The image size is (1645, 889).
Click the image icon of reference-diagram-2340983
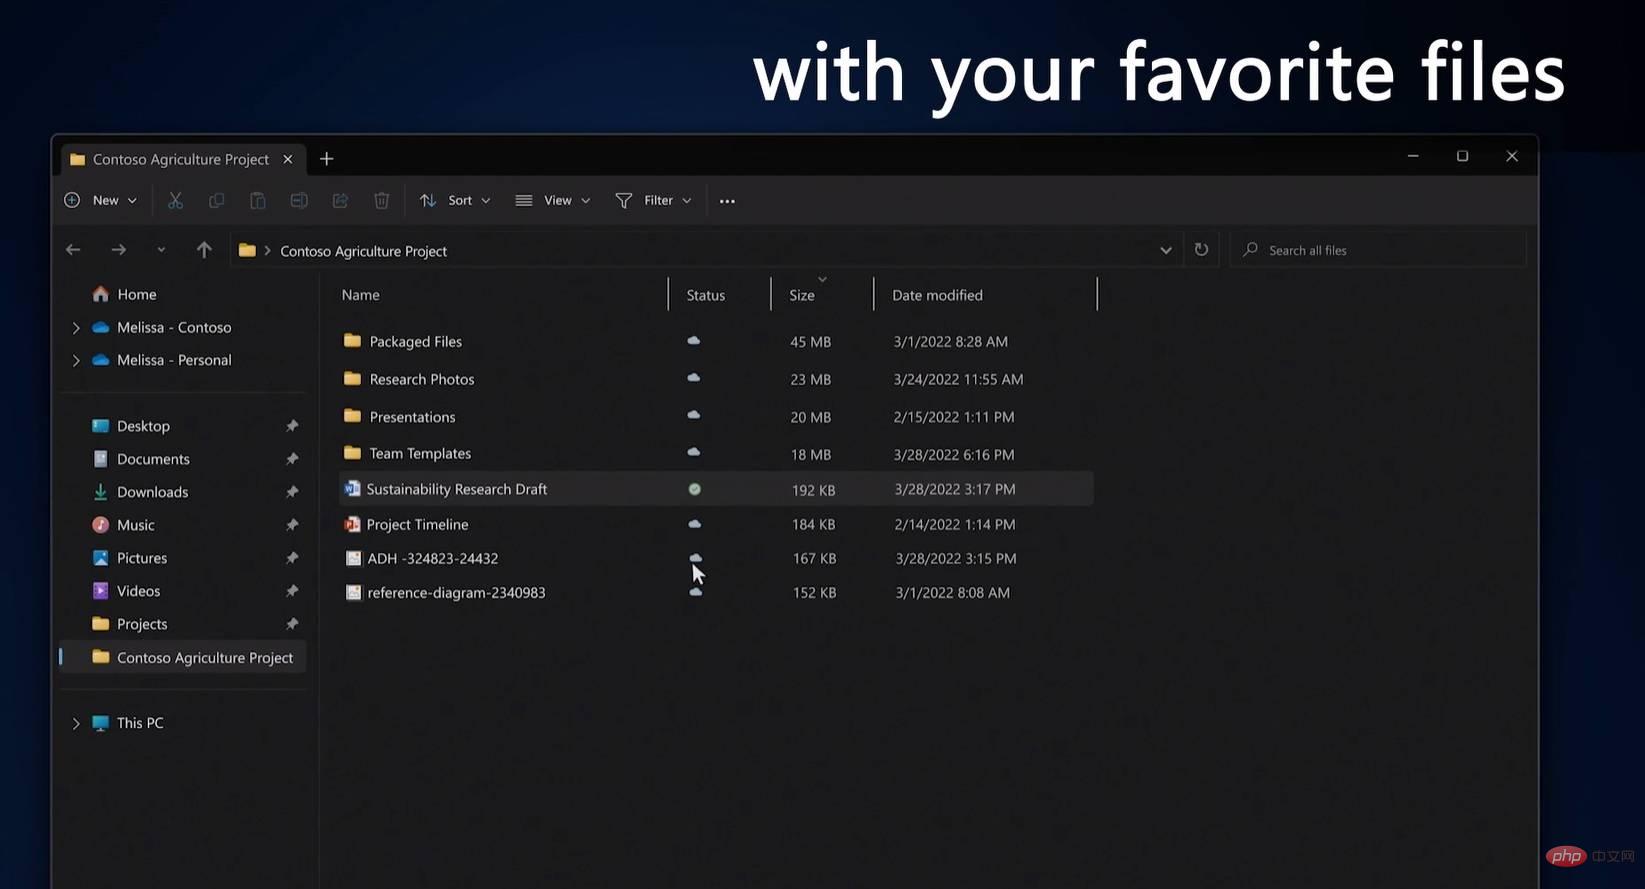coord(353,592)
